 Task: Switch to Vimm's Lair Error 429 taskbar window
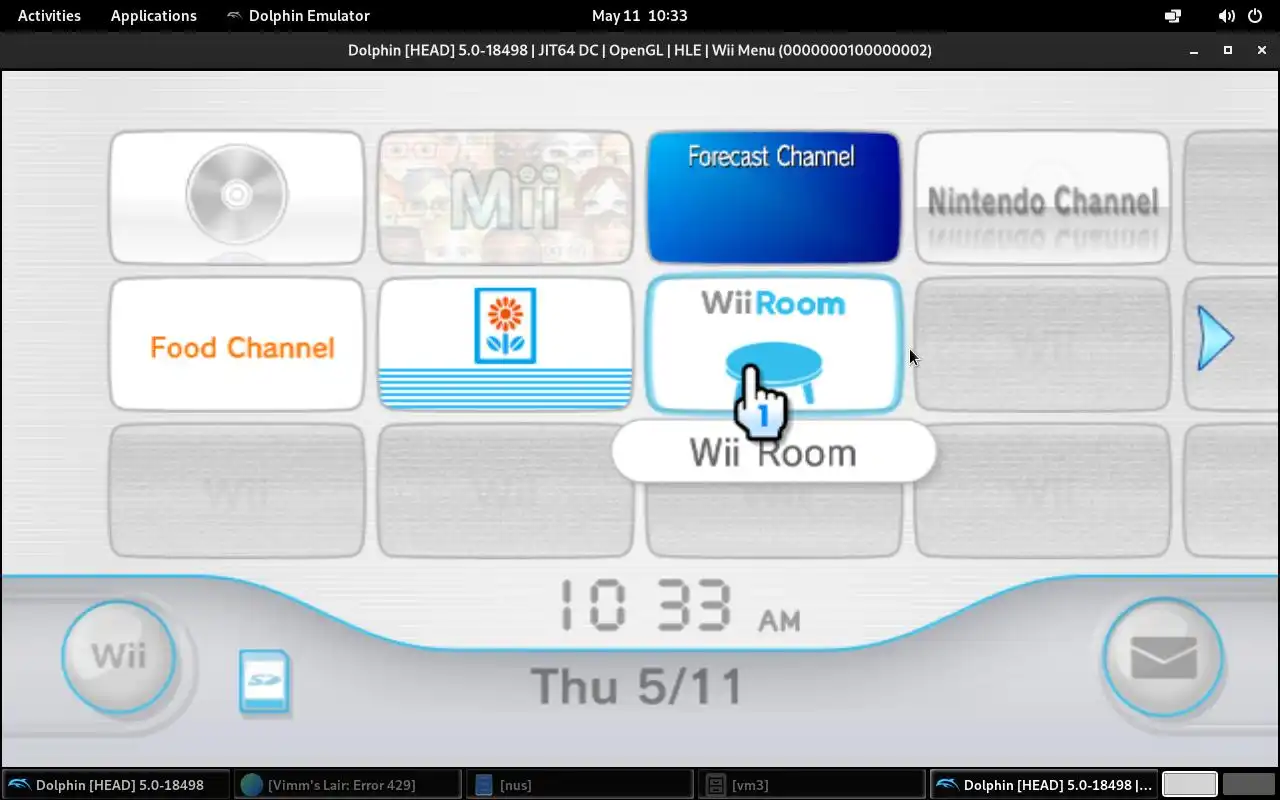pyautogui.click(x=348, y=785)
